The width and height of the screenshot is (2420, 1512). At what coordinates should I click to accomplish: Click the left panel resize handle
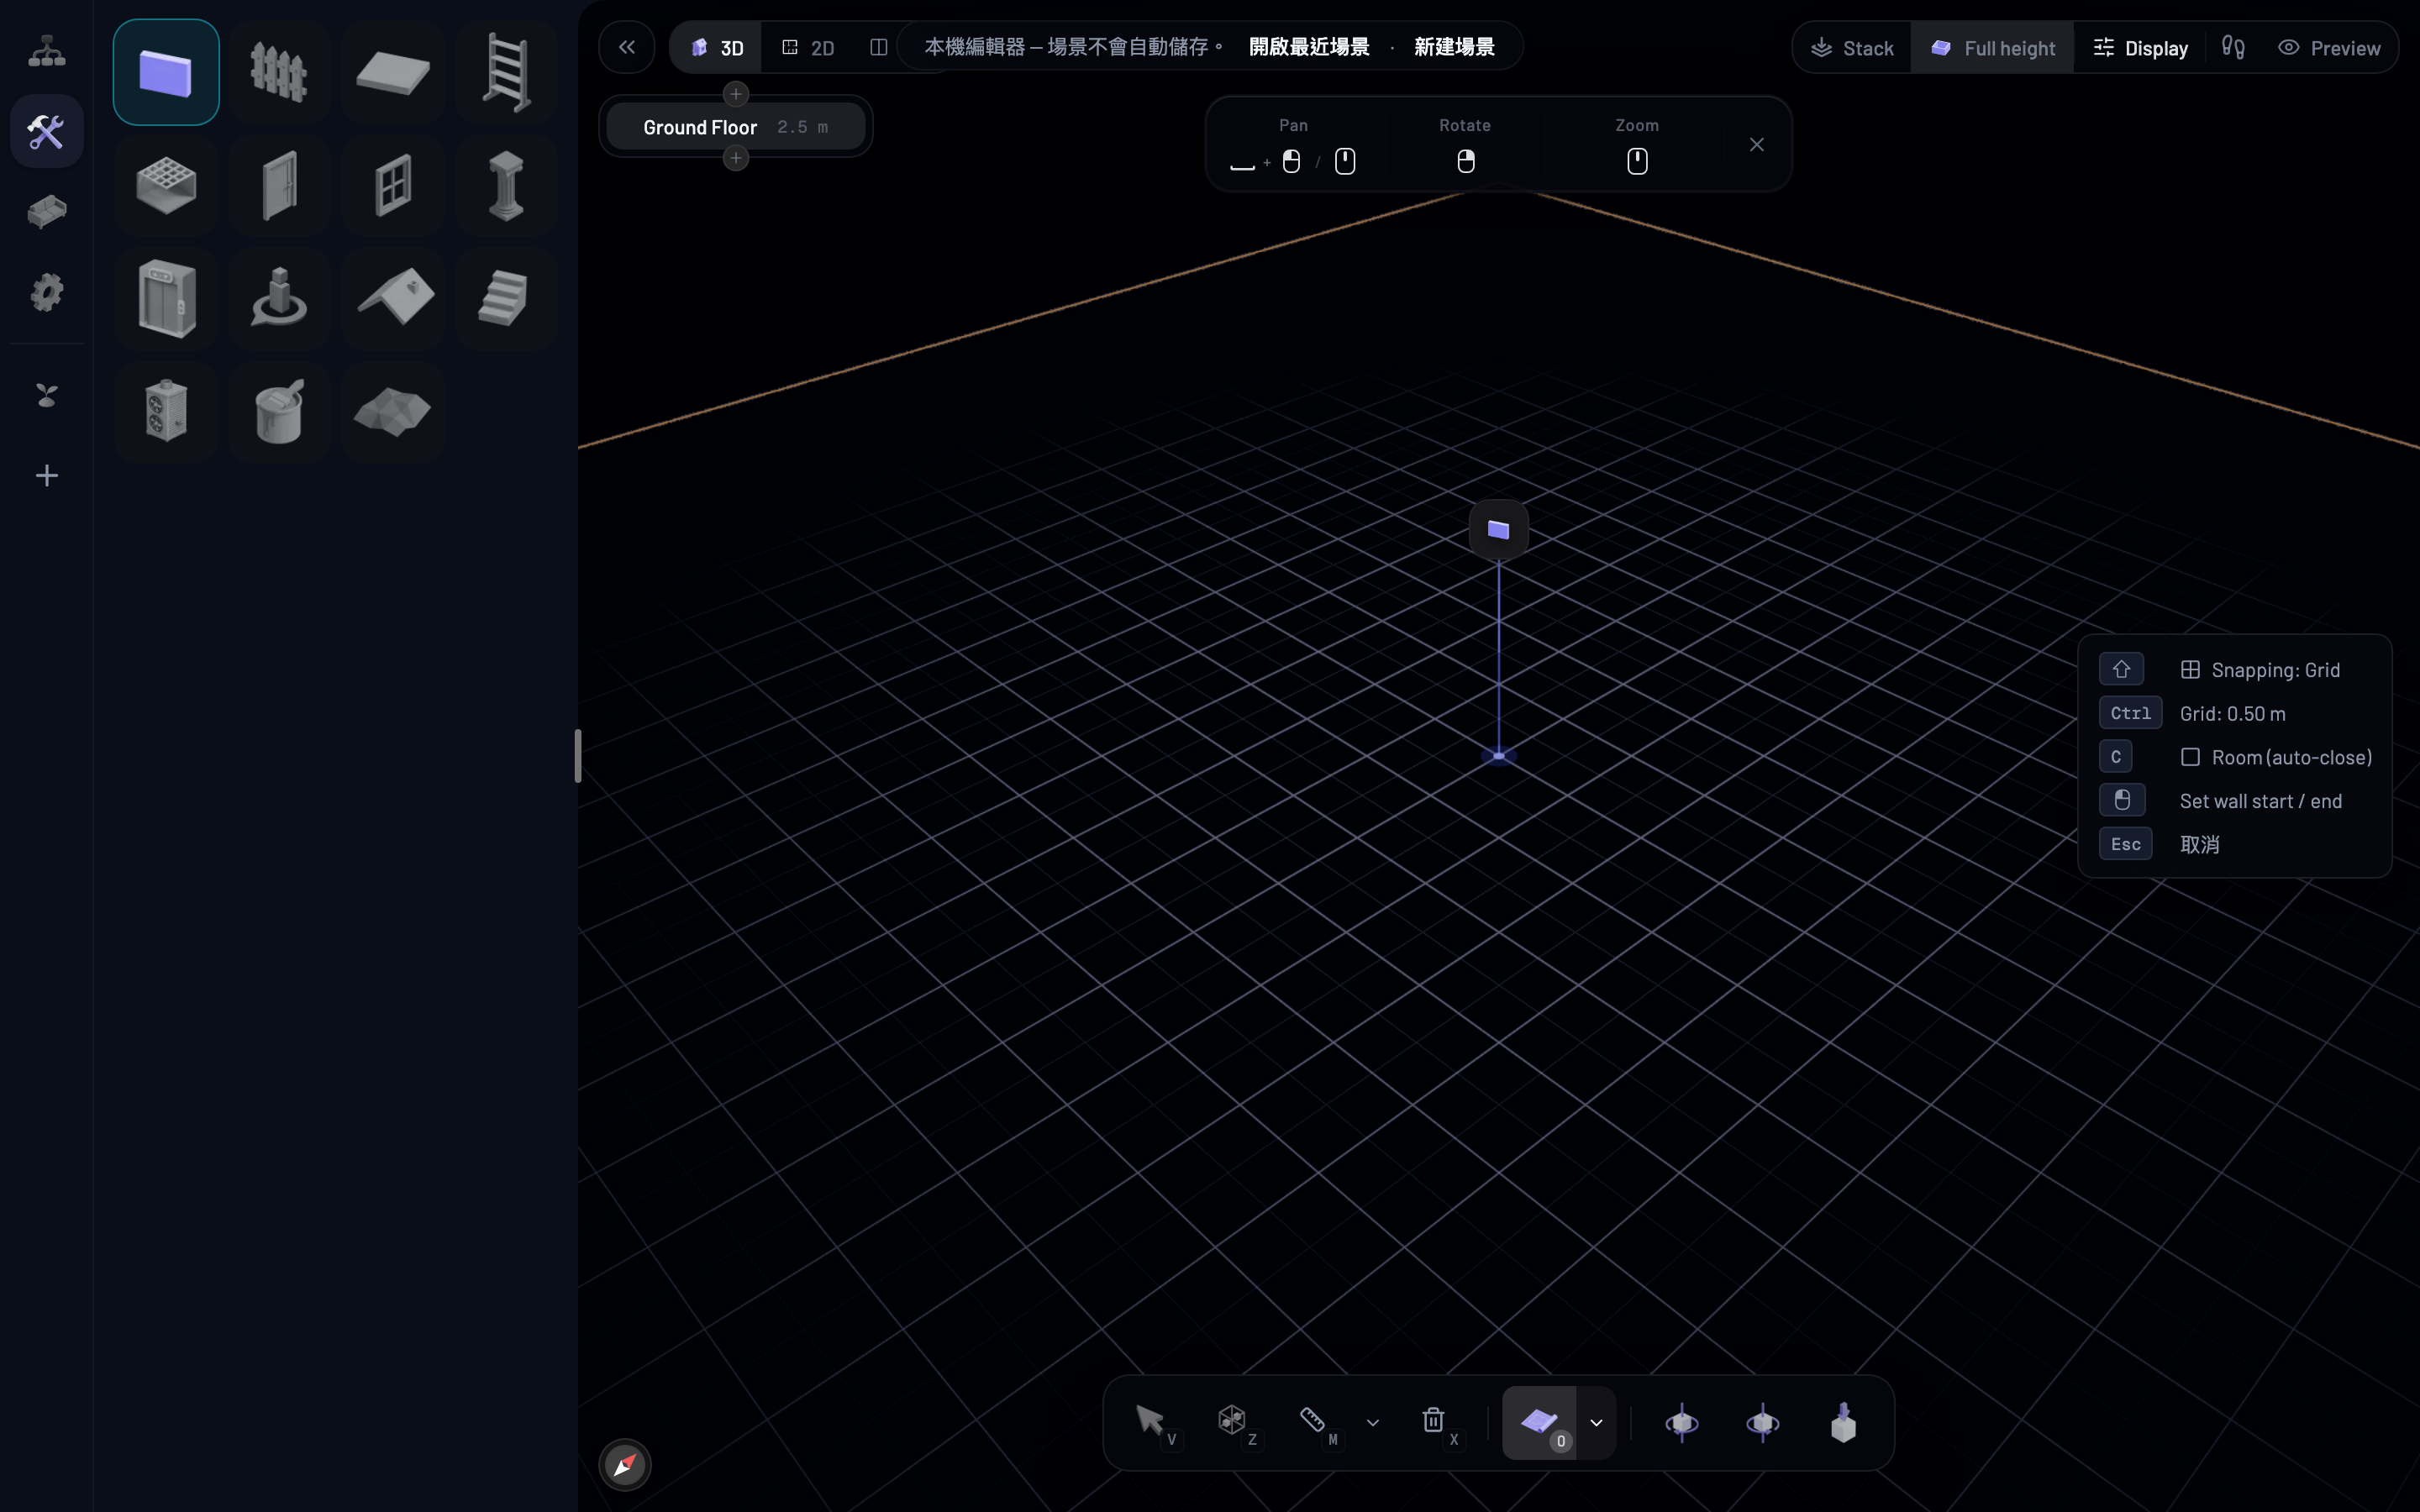pos(578,756)
